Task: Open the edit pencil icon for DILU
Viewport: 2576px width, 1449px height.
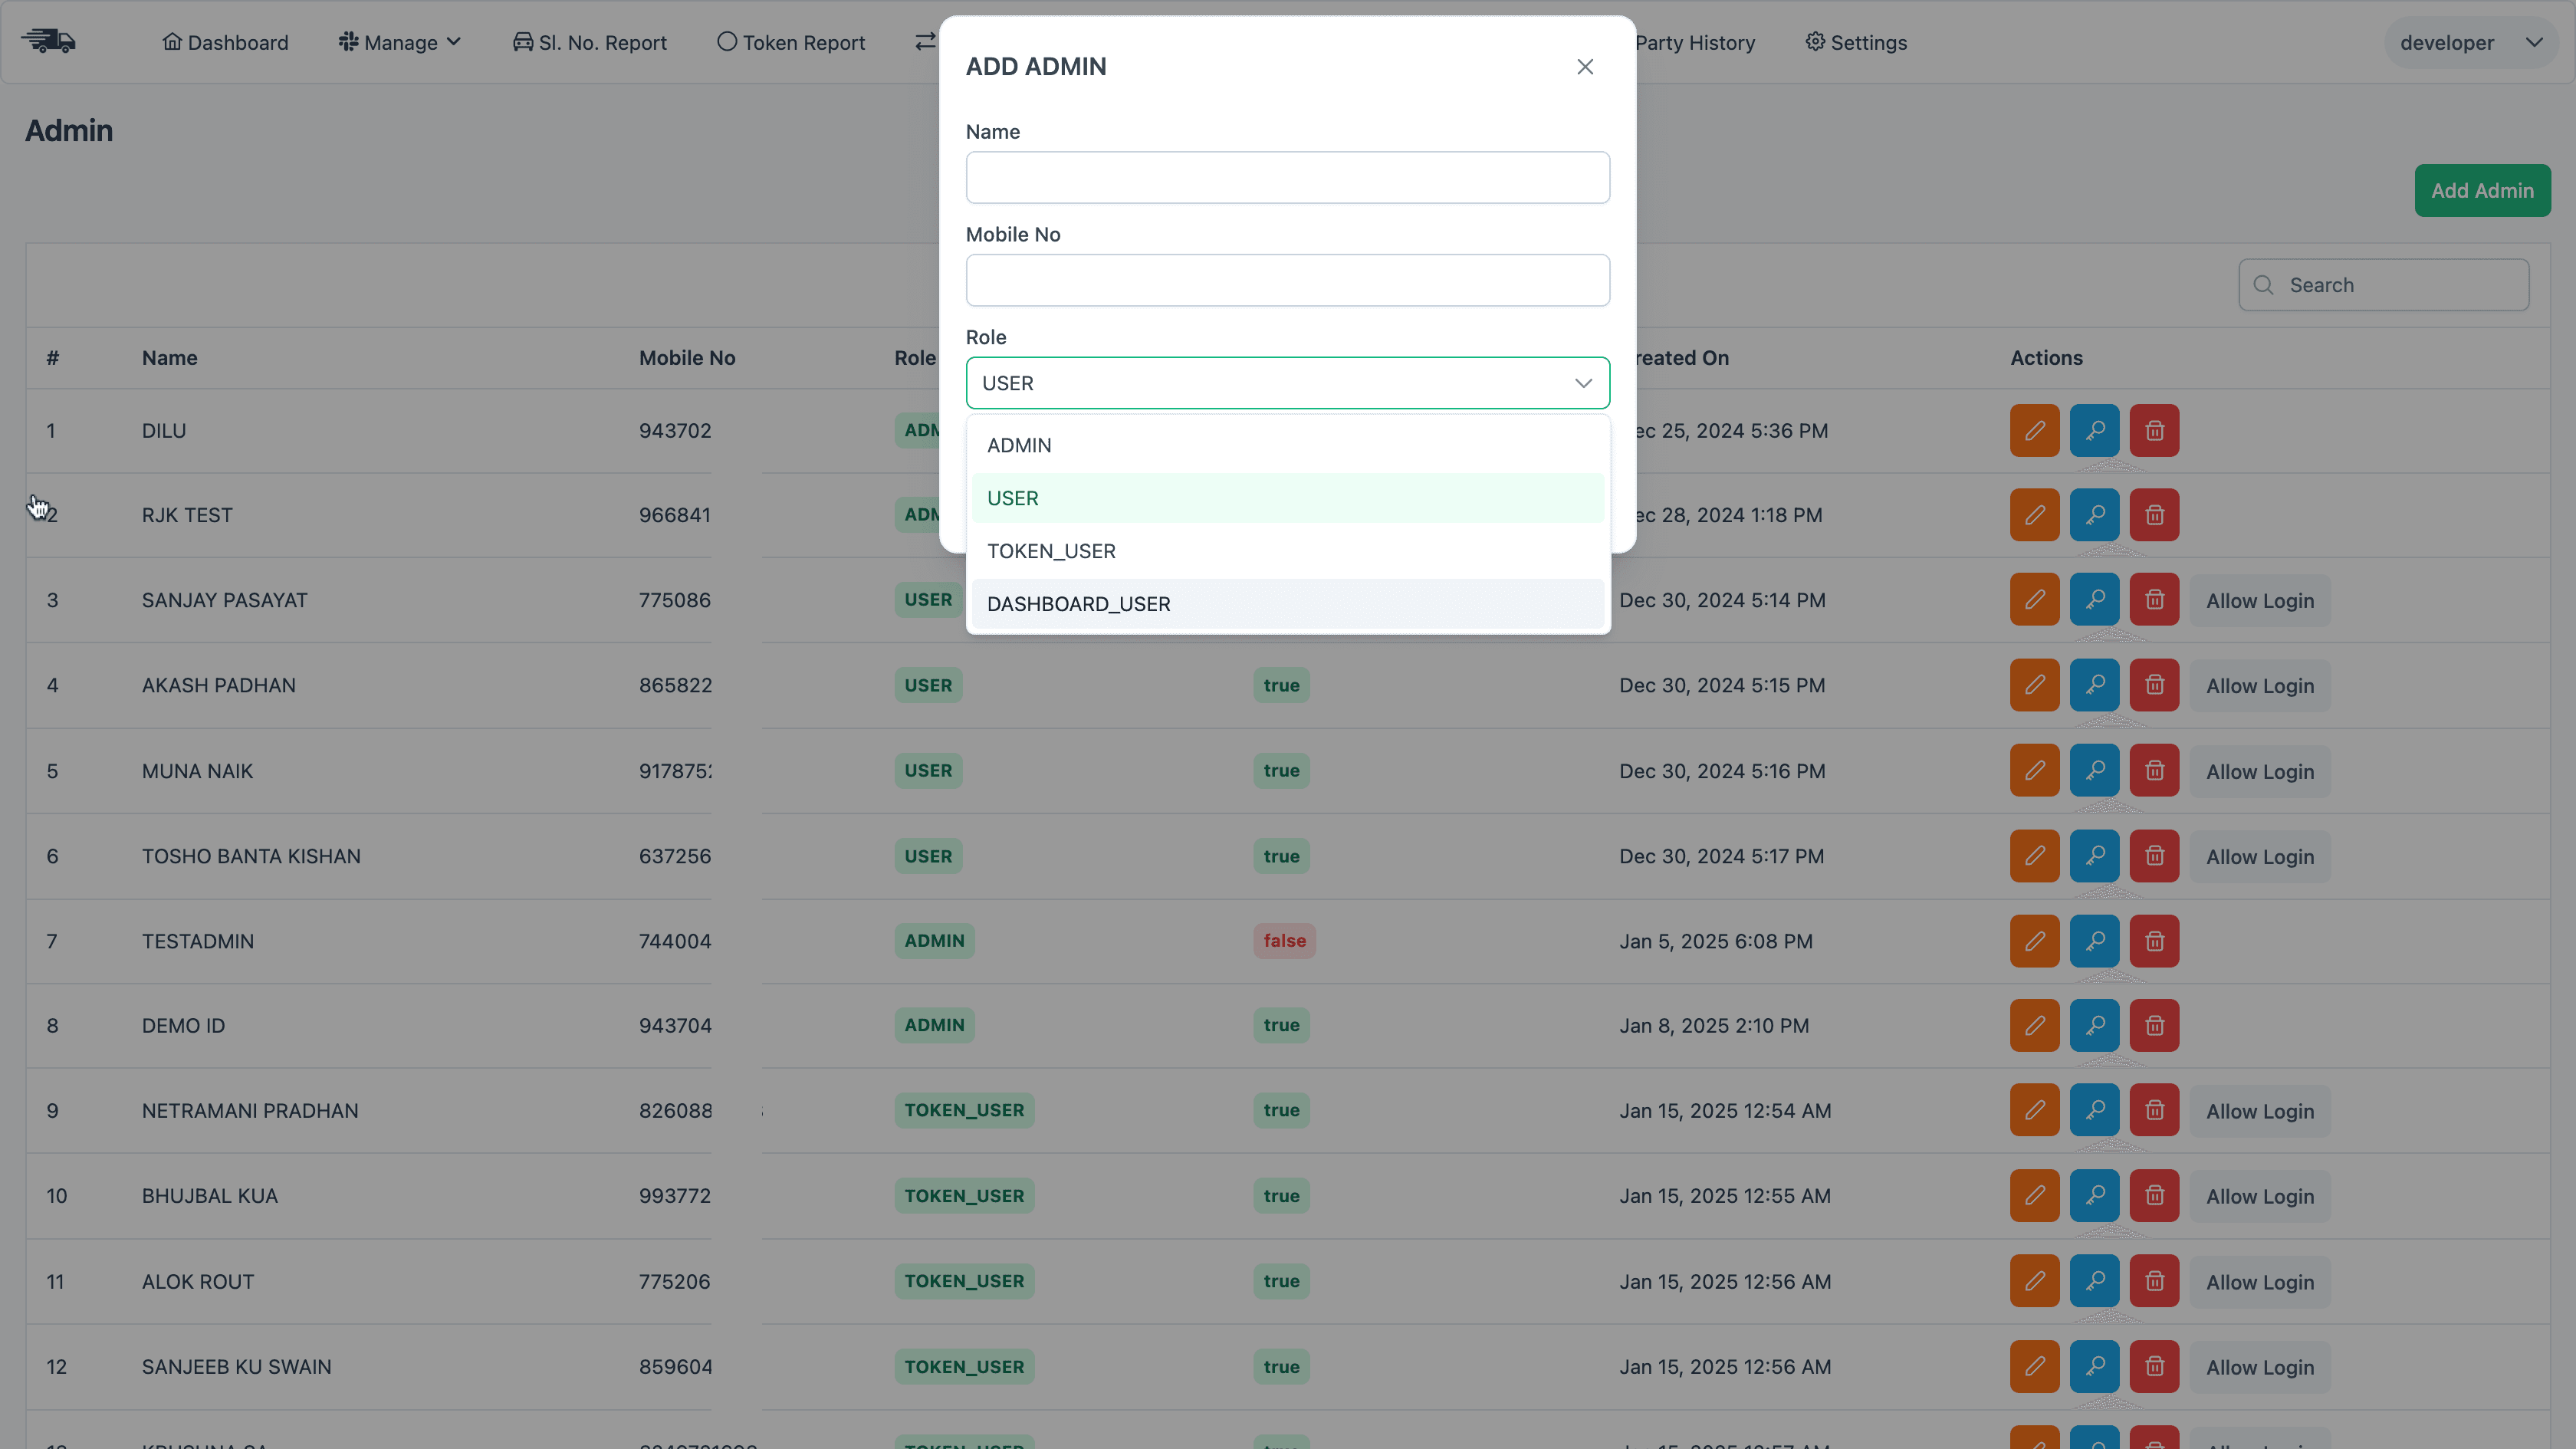Action: [x=2035, y=430]
